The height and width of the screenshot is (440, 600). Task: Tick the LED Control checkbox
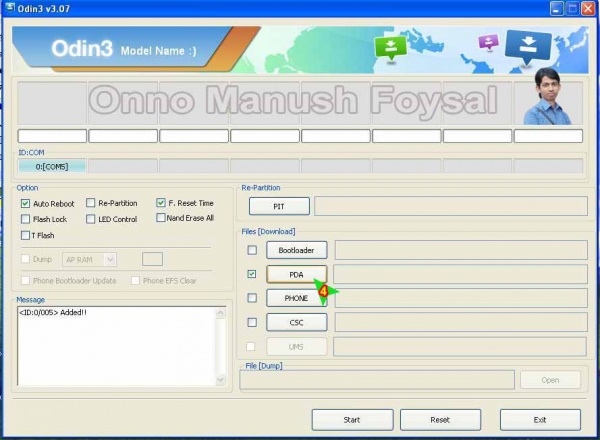(x=91, y=219)
